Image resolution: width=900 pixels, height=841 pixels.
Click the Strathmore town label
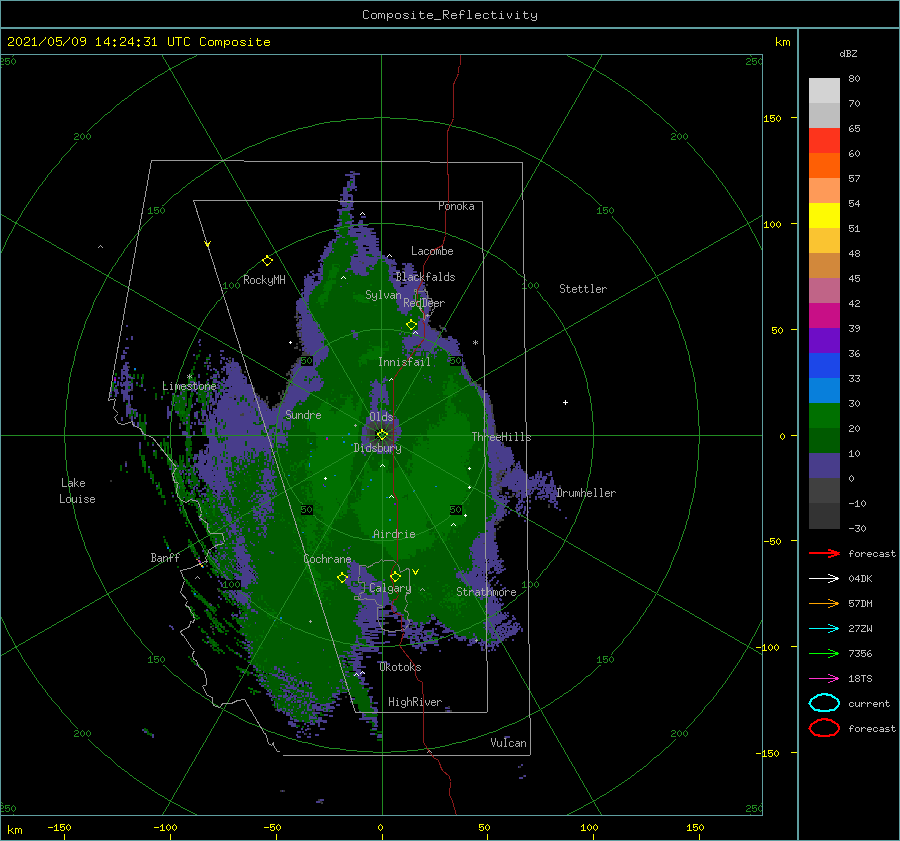[486, 592]
